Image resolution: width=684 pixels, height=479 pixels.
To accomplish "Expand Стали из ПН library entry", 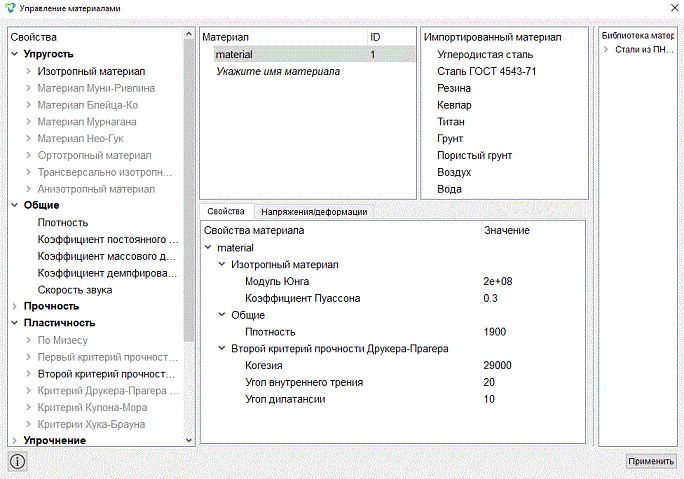I will [x=606, y=50].
